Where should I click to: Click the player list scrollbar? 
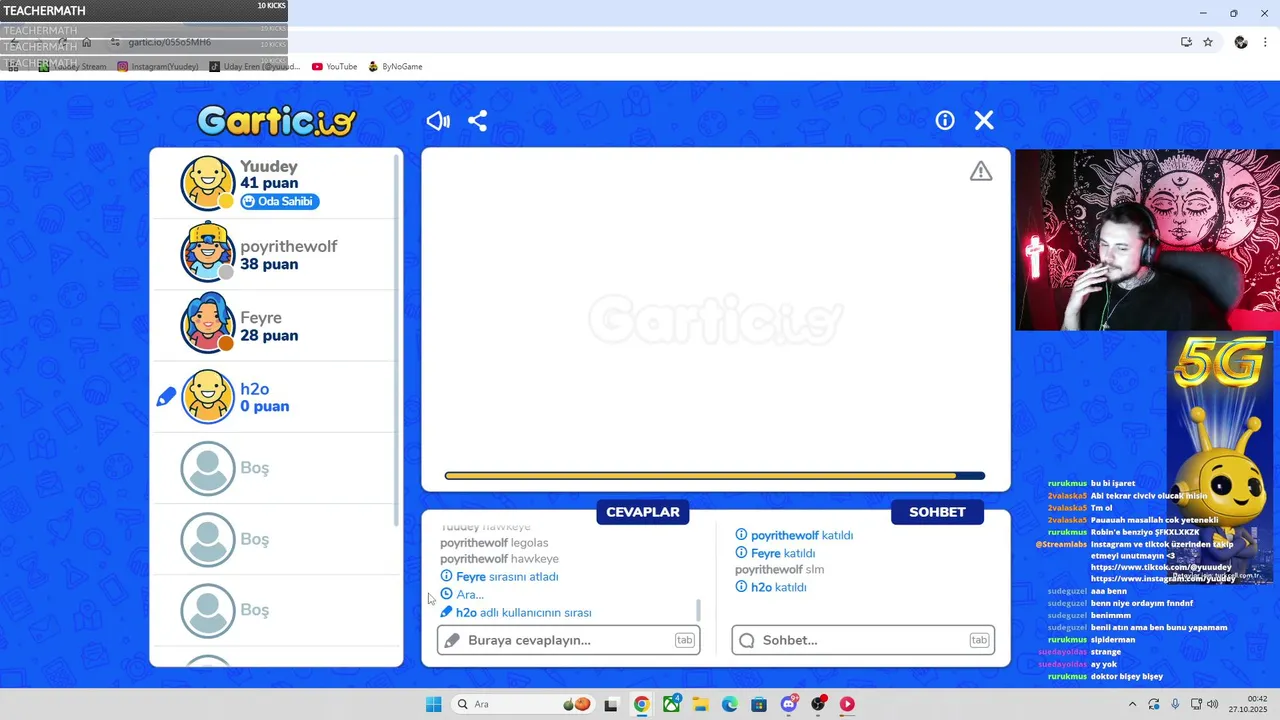tap(398, 340)
